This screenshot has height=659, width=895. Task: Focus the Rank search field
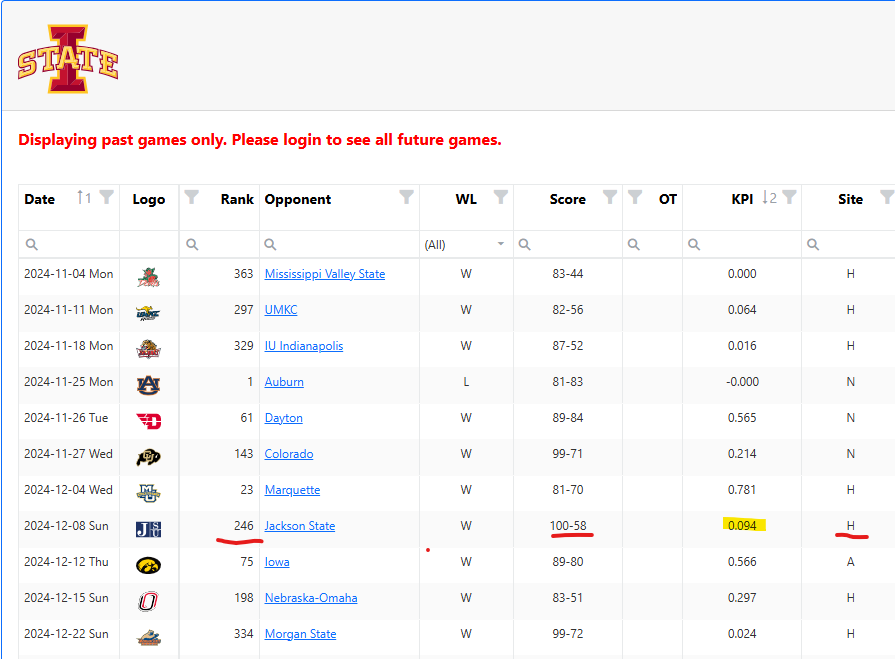[x=220, y=244]
